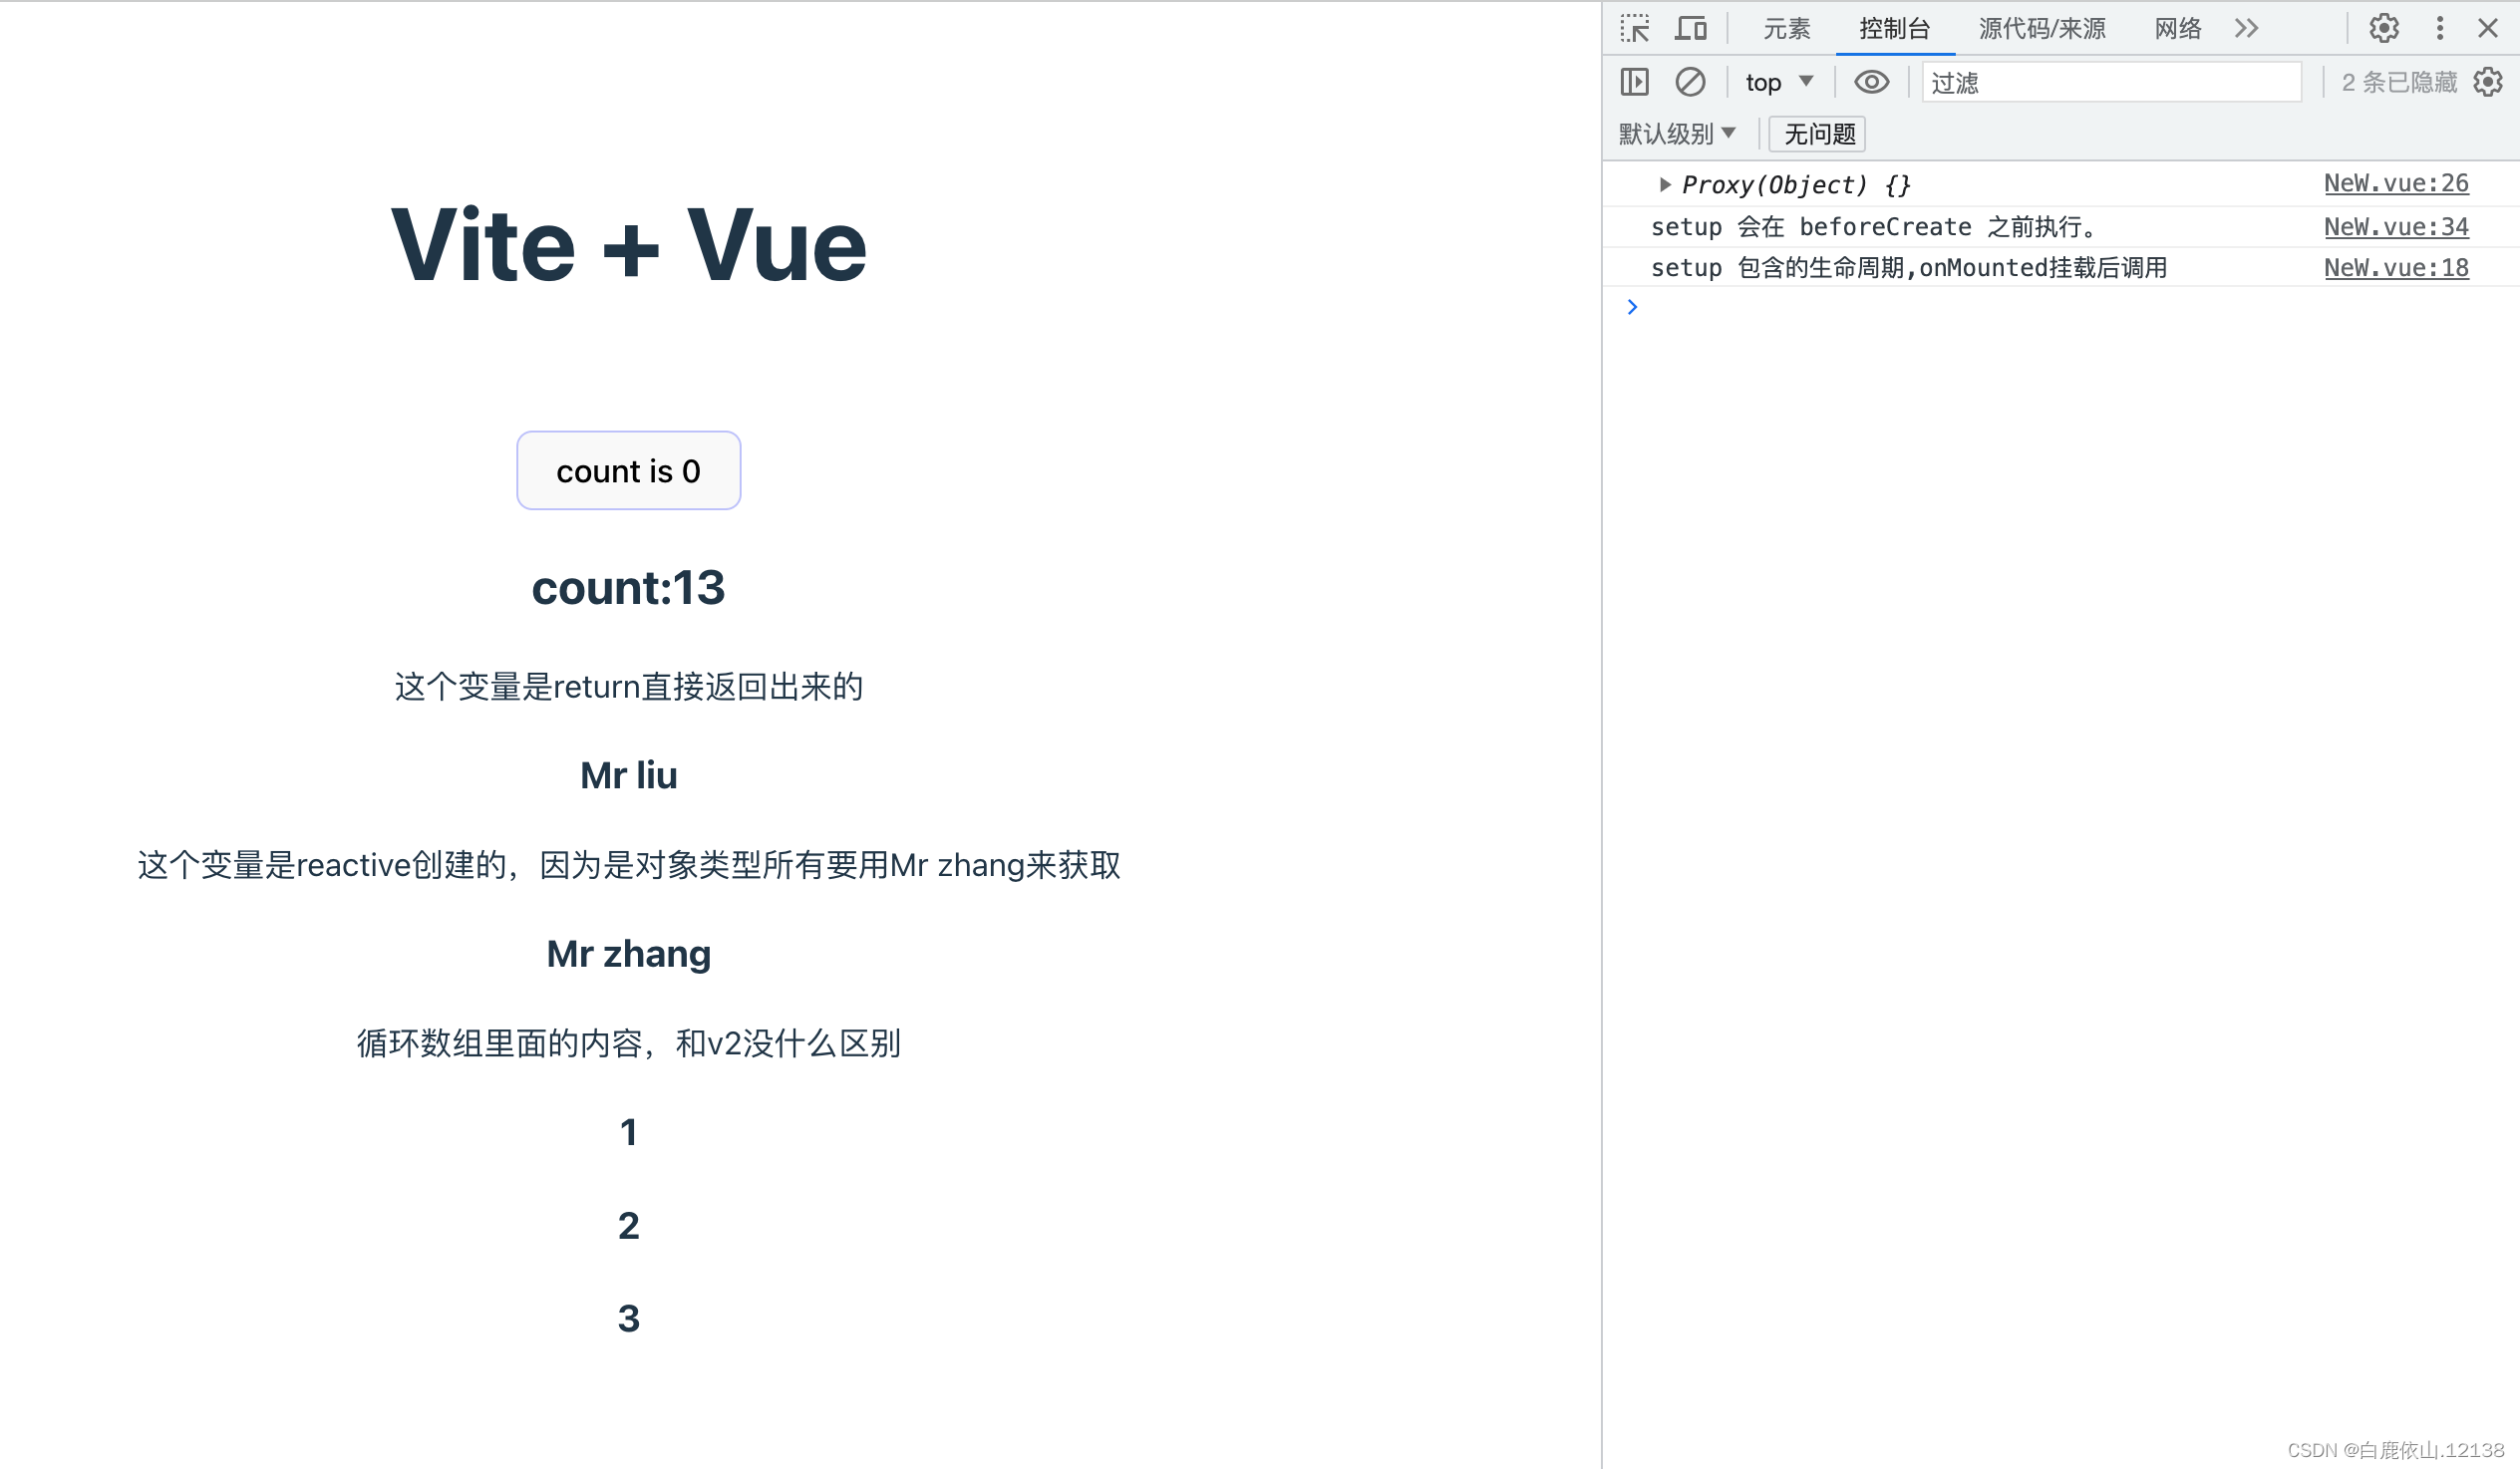Focus the 过滤 filter input field
The height and width of the screenshot is (1469, 2520).
pyautogui.click(x=2110, y=82)
